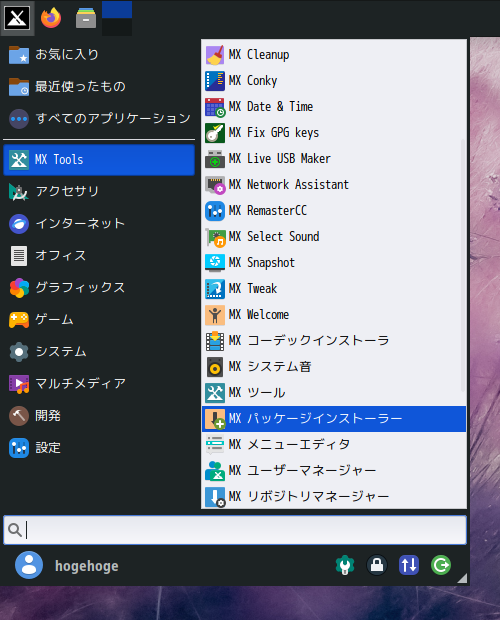Click the MX logo menu button
The height and width of the screenshot is (620, 500).
17,18
